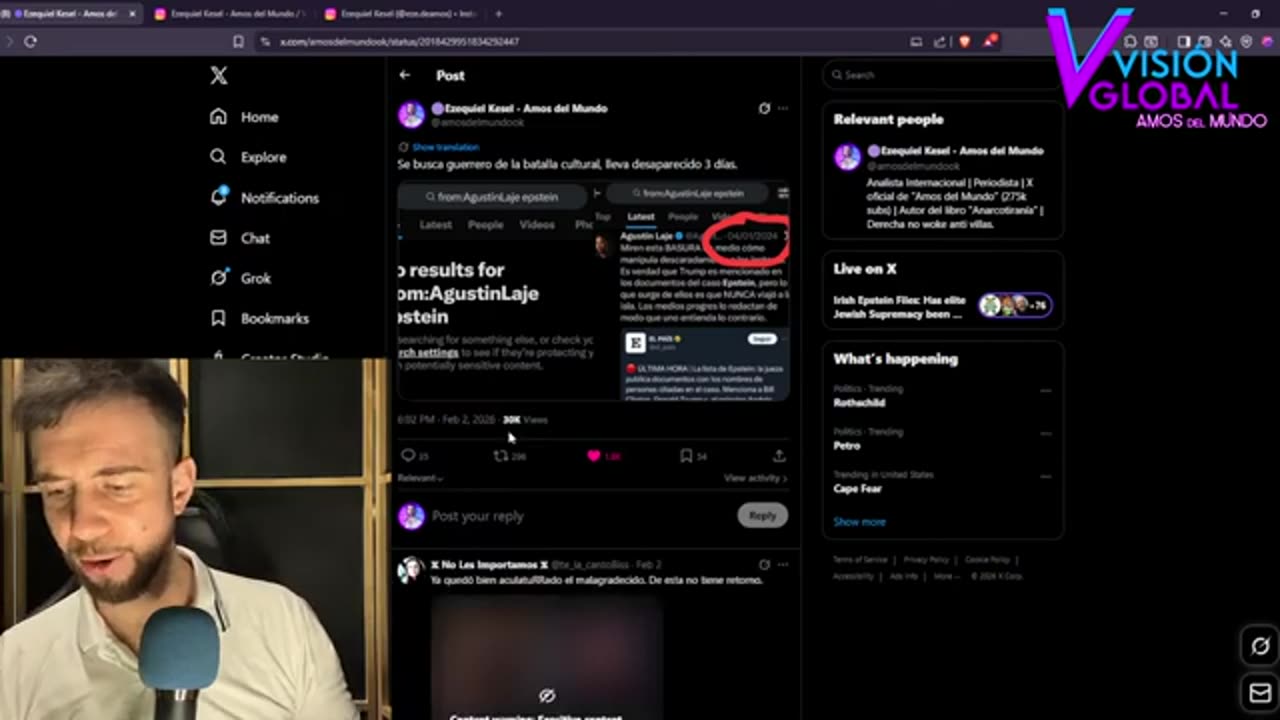1280x720 pixels.
Task: Click the post author's profile avatar
Action: pos(411,114)
